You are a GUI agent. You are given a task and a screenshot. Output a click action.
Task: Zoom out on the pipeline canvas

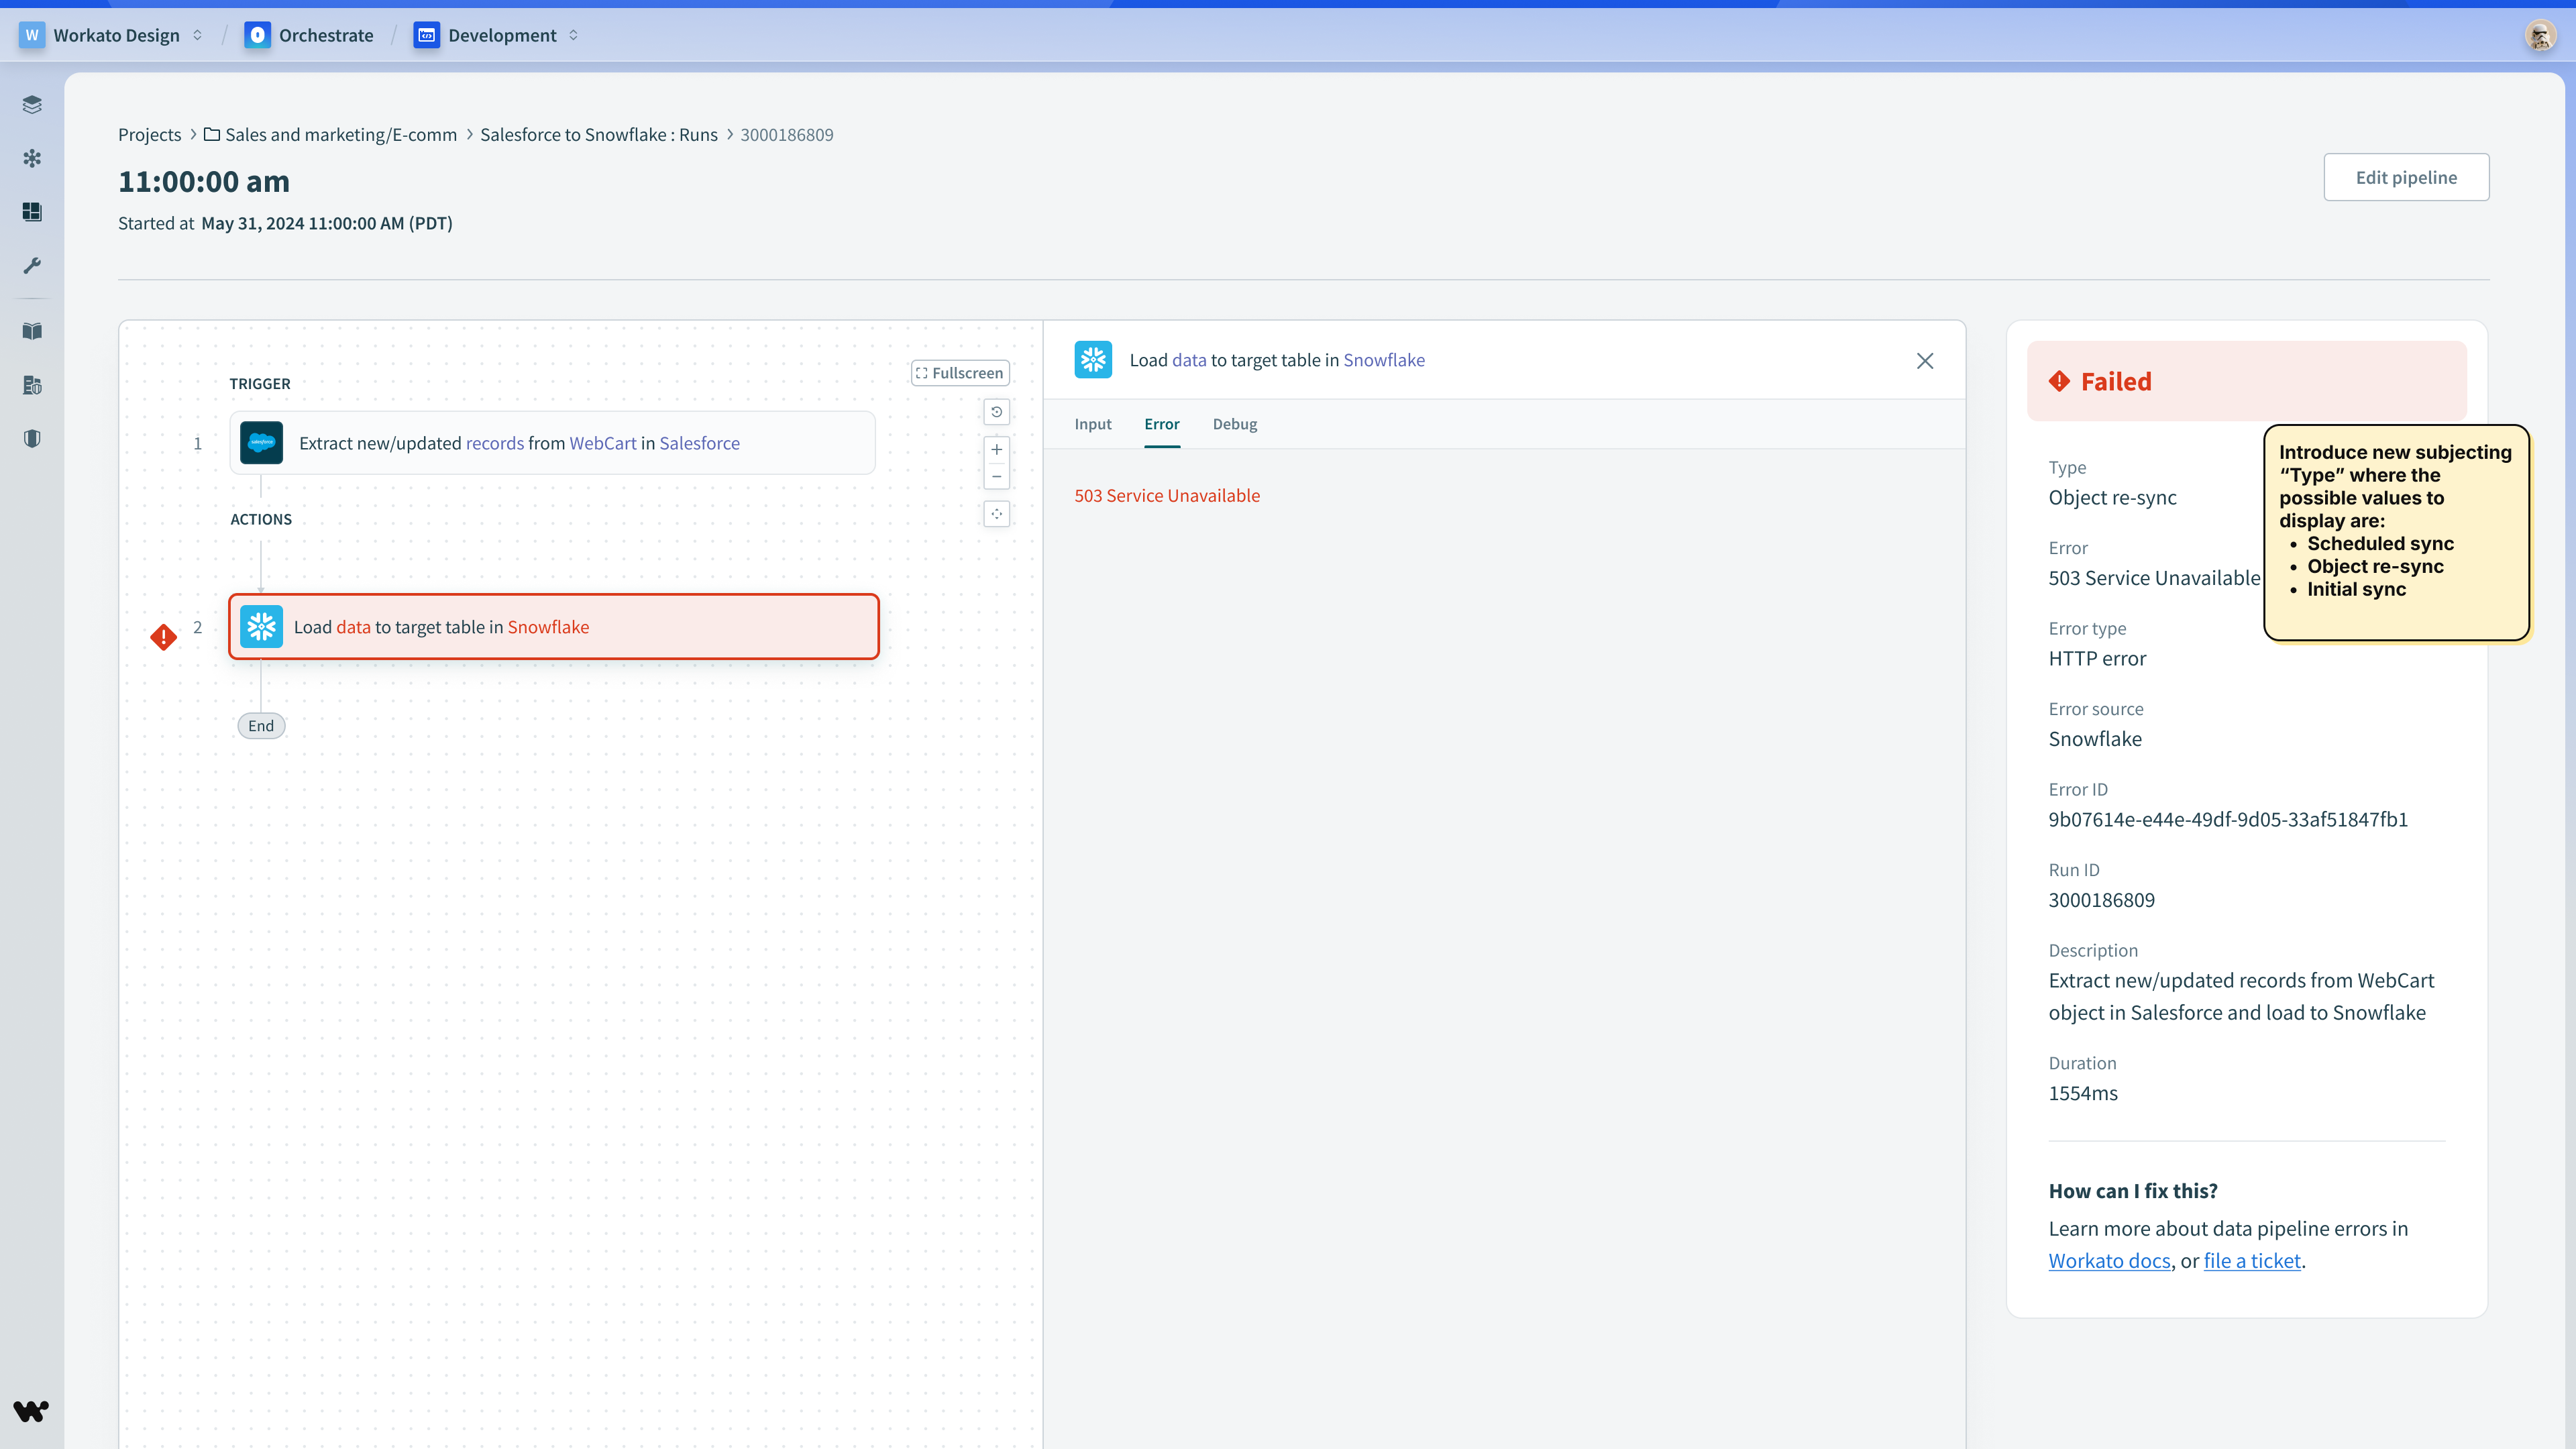[997, 476]
